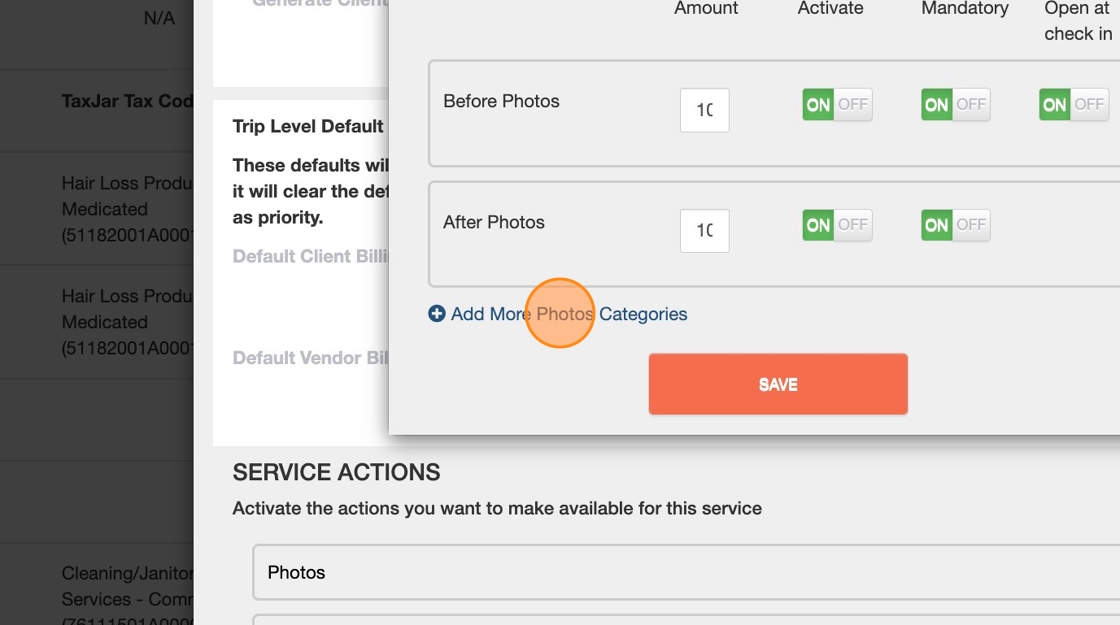This screenshot has height=625, width=1120.
Task: Select second Hair Loss Products Medicated row
Action: point(127,322)
